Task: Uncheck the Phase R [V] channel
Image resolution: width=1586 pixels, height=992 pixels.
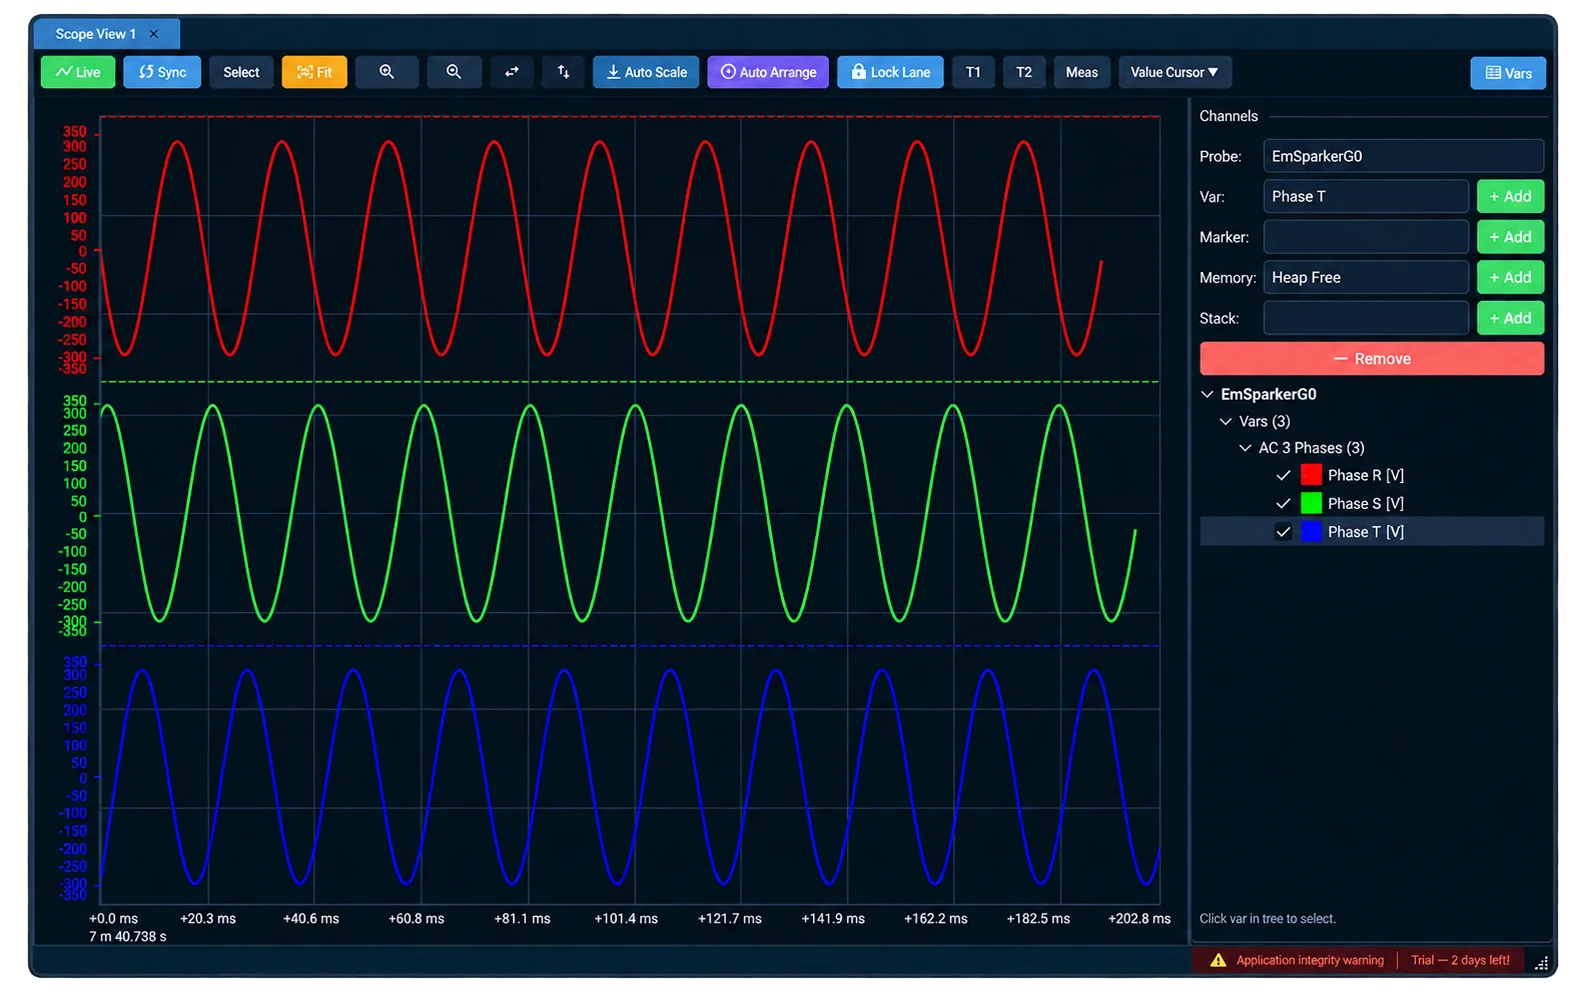Action: [1283, 476]
